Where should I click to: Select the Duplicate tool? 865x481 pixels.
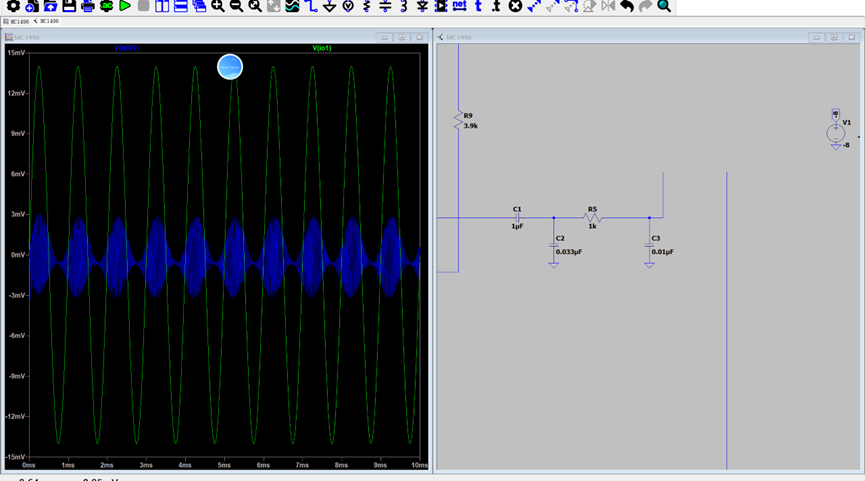pos(534,6)
